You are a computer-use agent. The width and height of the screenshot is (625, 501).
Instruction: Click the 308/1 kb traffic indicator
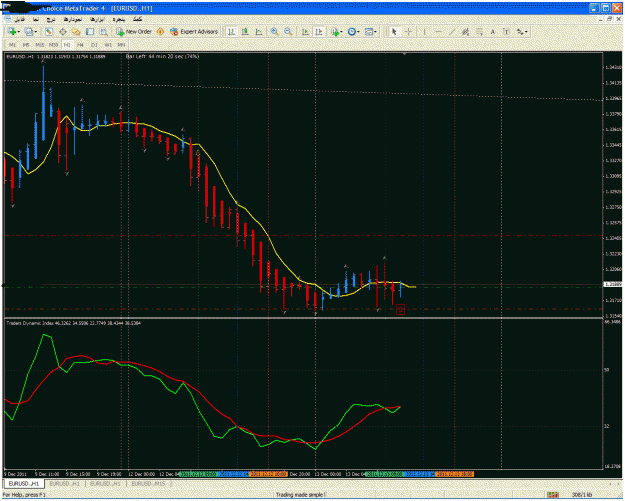[582, 495]
